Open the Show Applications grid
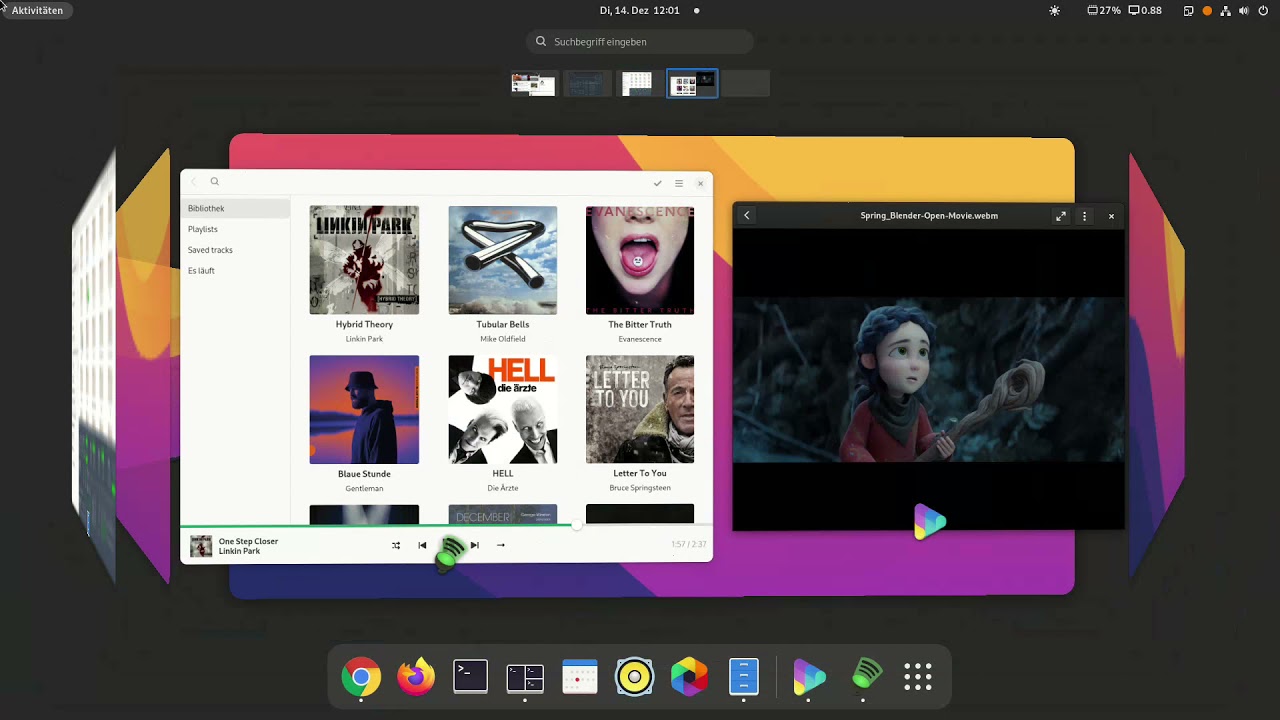The height and width of the screenshot is (720, 1280). coord(917,677)
